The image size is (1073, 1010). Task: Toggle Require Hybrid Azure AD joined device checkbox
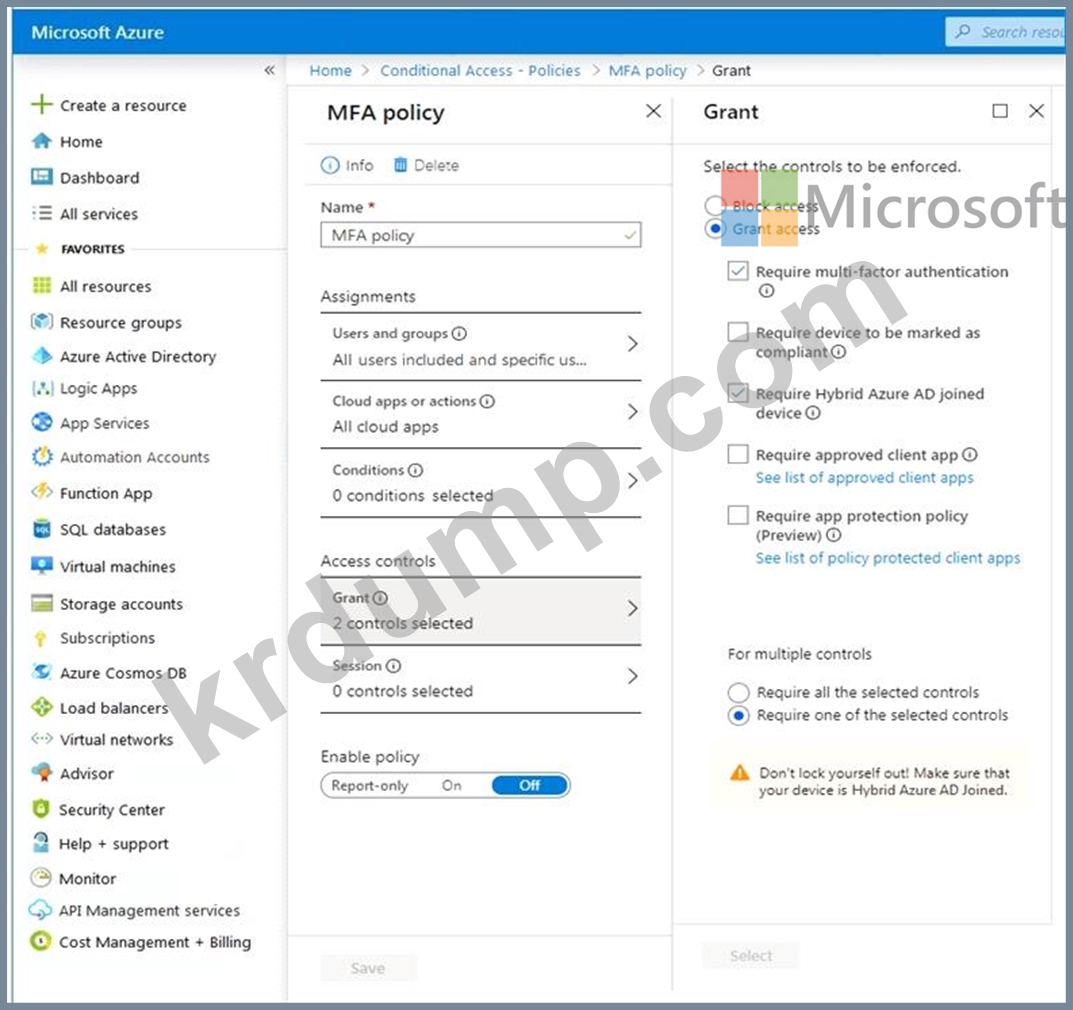click(x=738, y=393)
